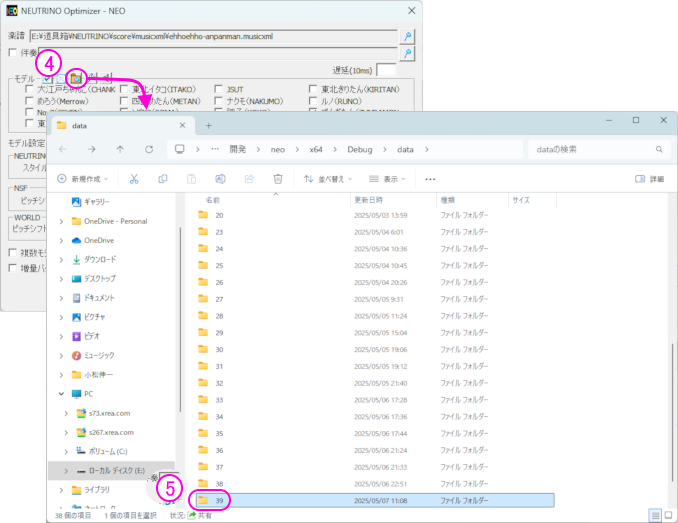
Task: Sort by the サイズ column header
Action: pos(521,200)
